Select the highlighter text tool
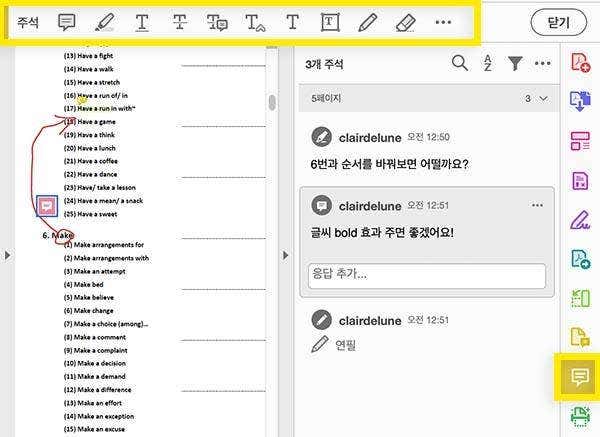The height and width of the screenshot is (437, 600). (x=104, y=22)
